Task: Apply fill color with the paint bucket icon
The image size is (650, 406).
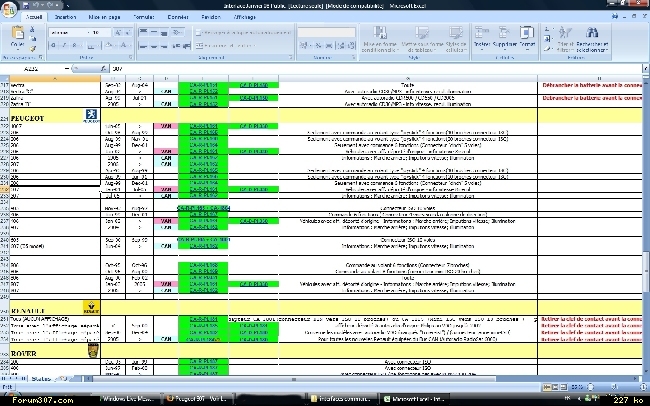Action: point(110,46)
